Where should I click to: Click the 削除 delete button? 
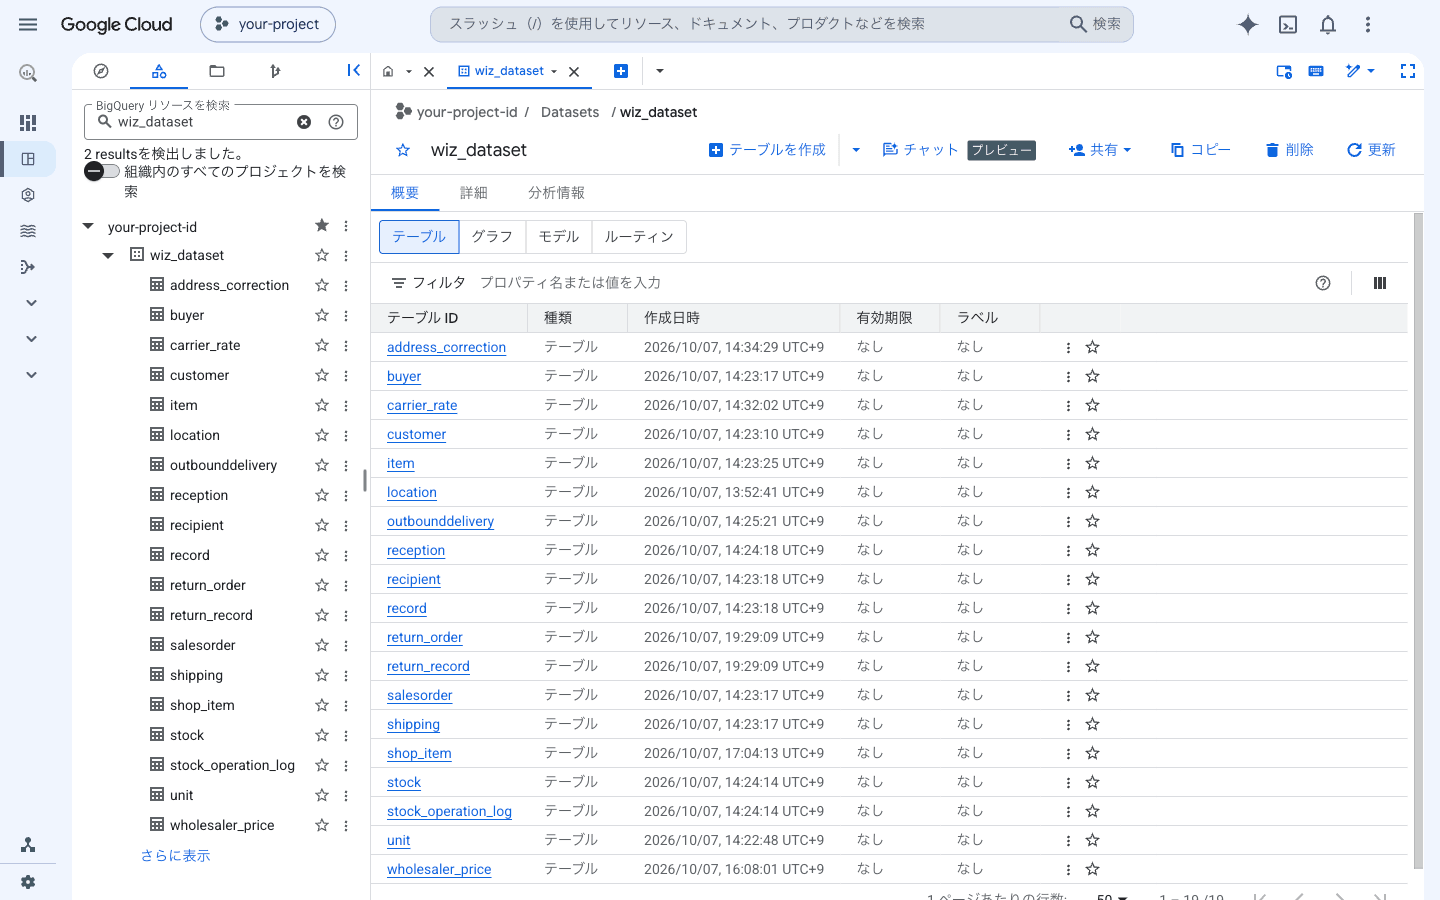point(1289,150)
